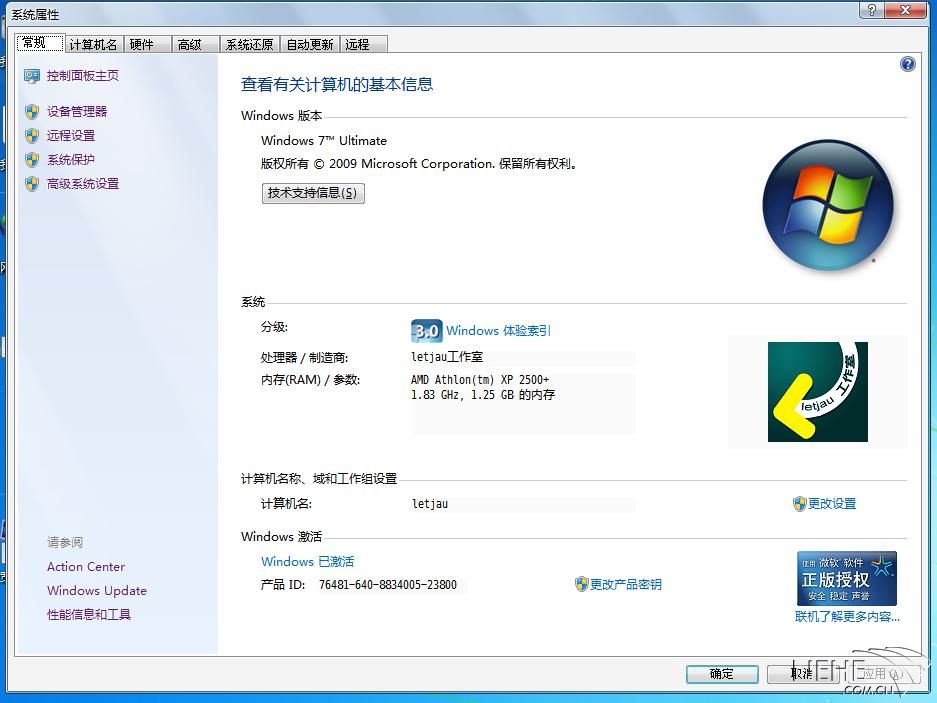Open the Windows Update link

tap(97, 591)
